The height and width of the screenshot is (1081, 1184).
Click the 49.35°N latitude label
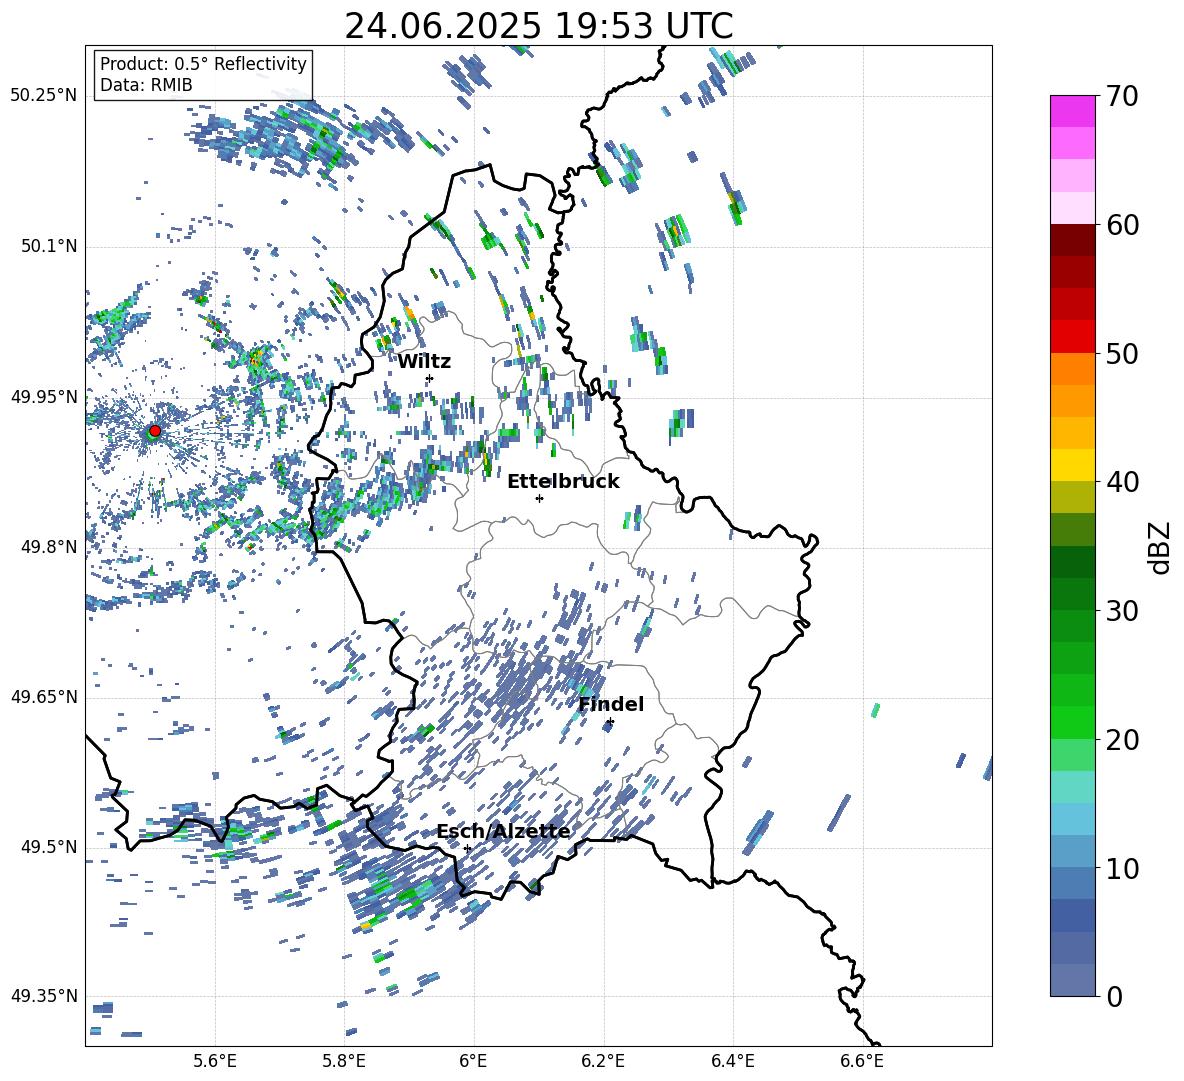44,996
